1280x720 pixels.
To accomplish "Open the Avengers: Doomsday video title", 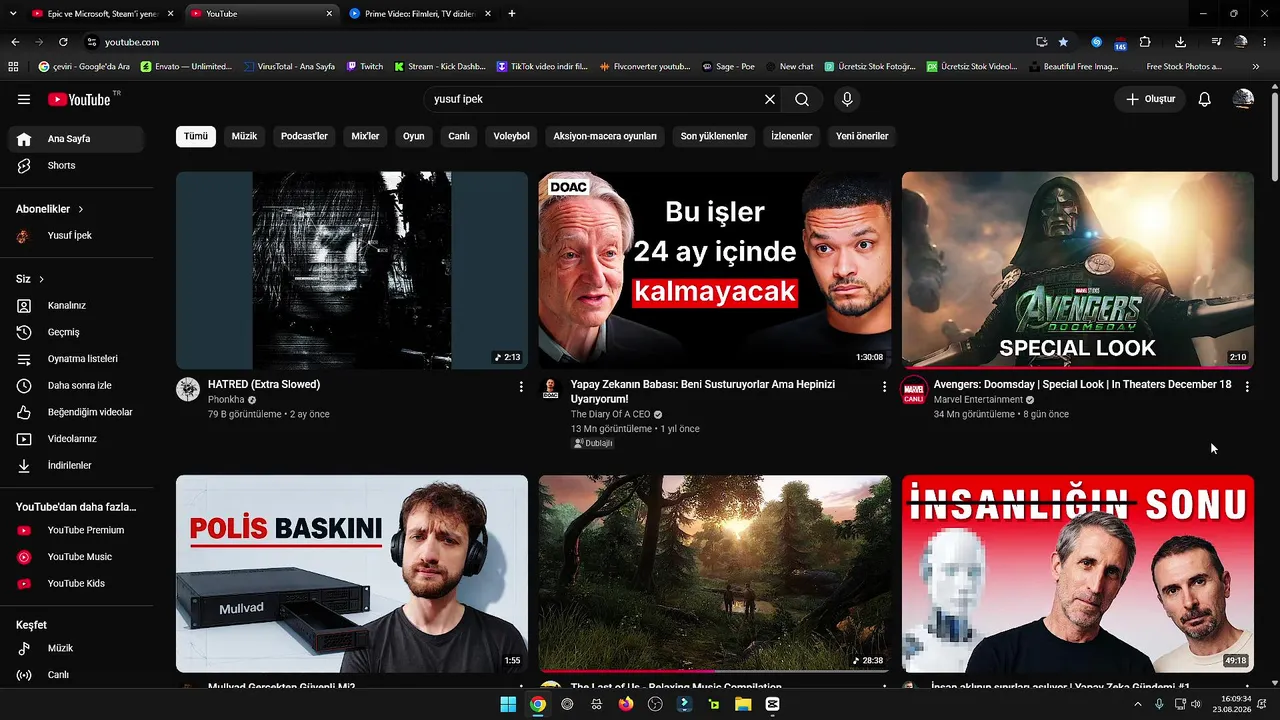I will 1082,384.
